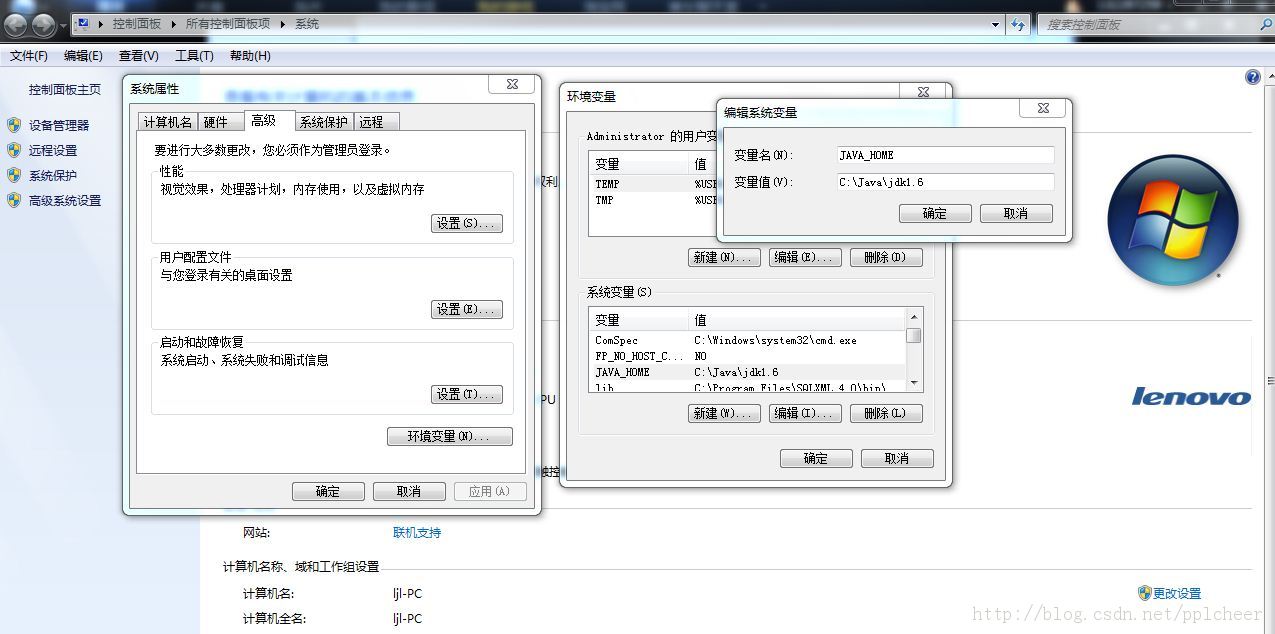Switch to the 系统保护 tab
The width and height of the screenshot is (1275, 634).
coord(324,122)
